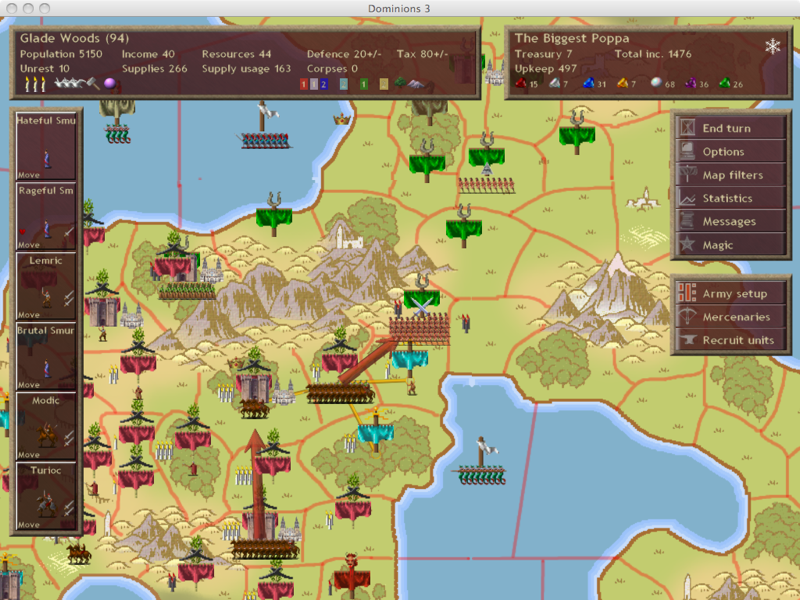800x600 pixels.
Task: Adjust the Defence 20+/- setting
Action: pos(344,54)
